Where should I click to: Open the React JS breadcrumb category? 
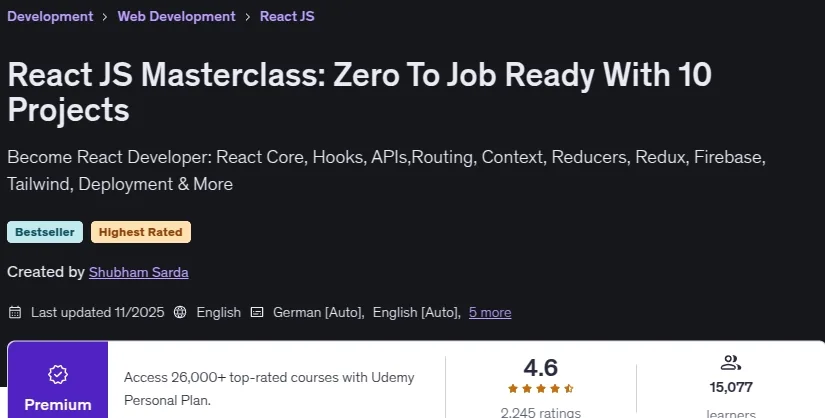(287, 16)
